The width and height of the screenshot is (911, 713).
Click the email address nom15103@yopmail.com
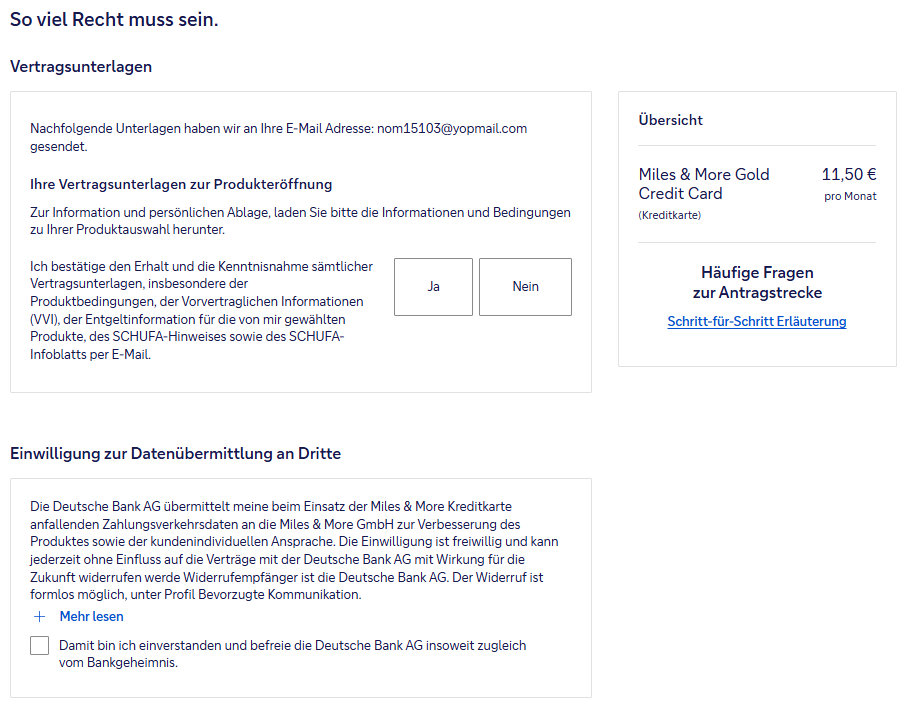point(452,129)
